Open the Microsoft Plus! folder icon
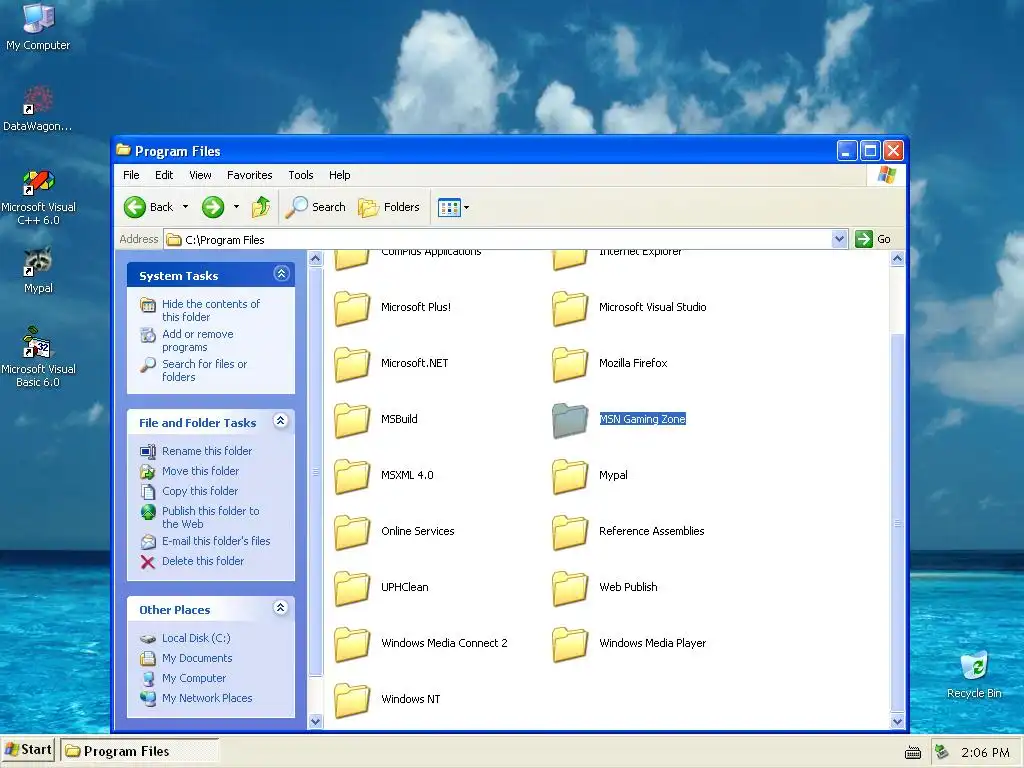This screenshot has width=1024, height=768. (352, 308)
